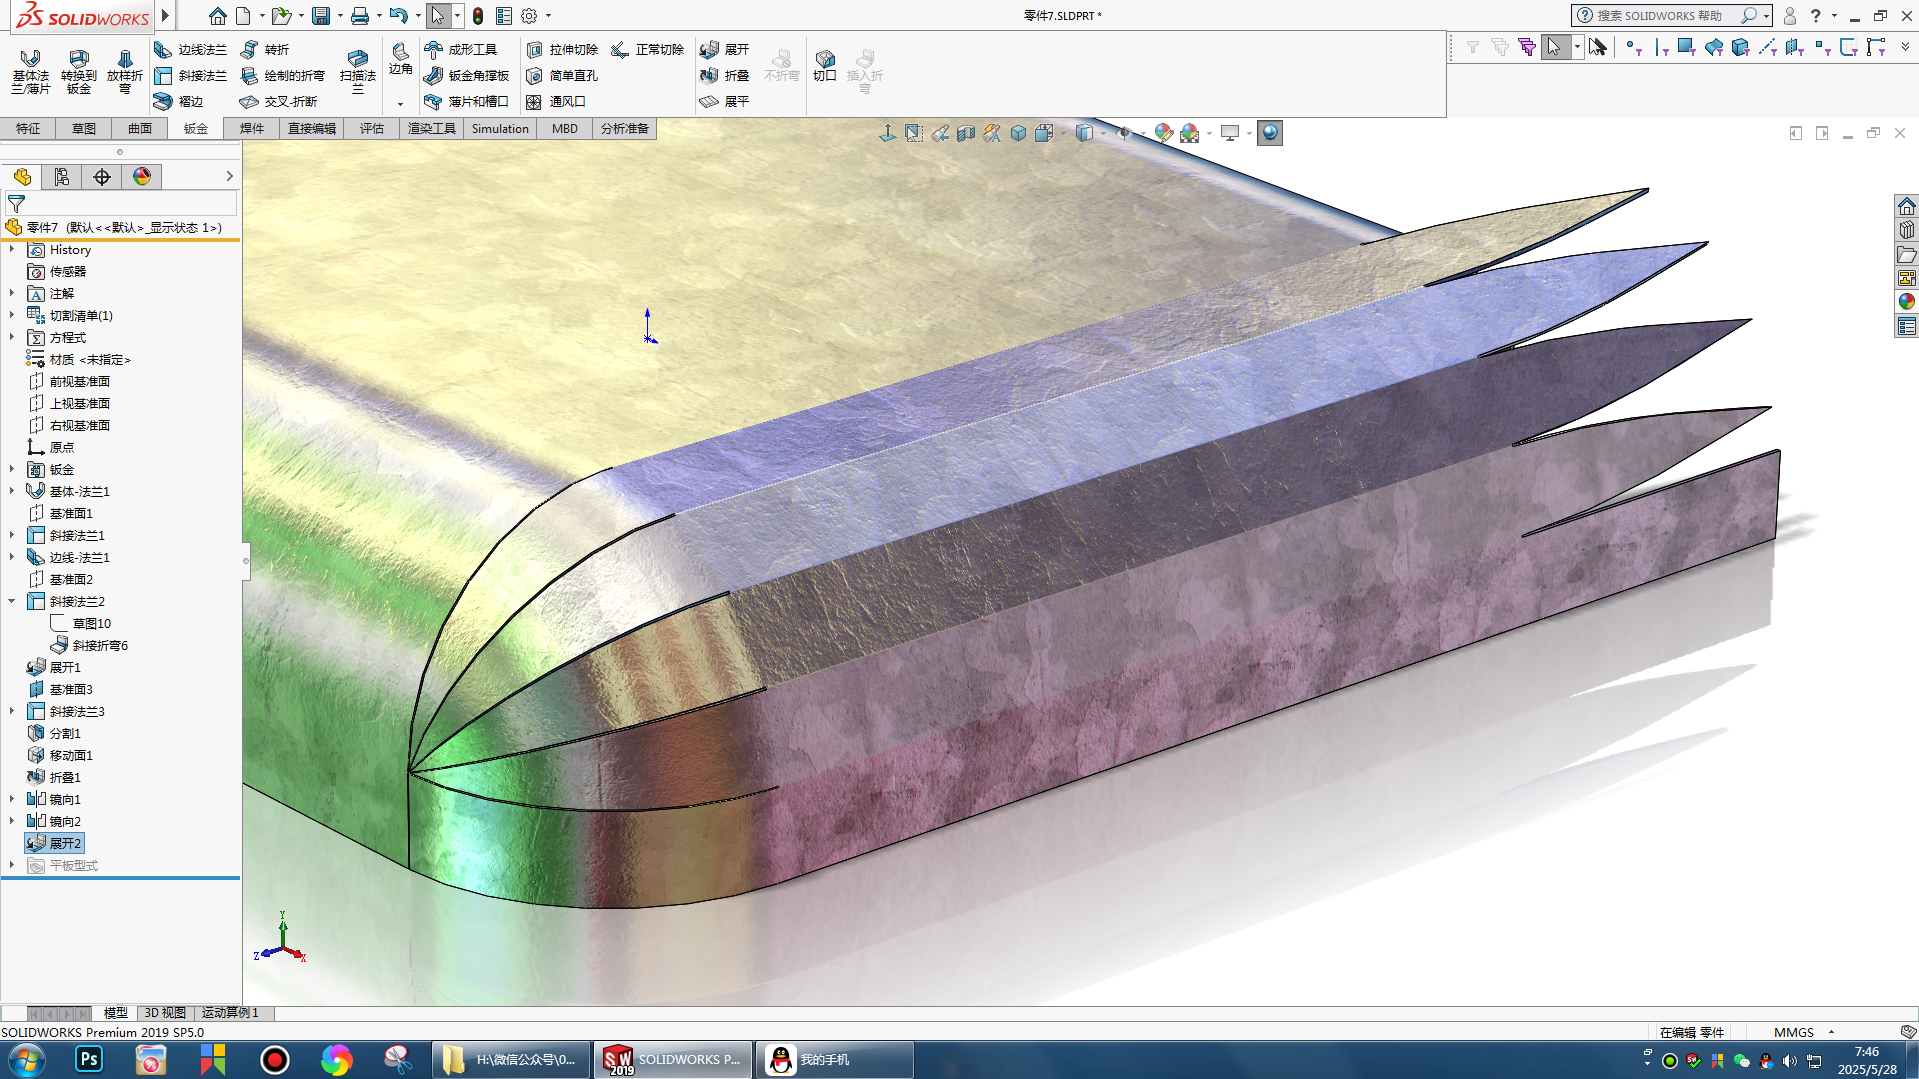Select the 正常切除 tool
Viewport: 1919px width, 1079px height.
pyautogui.click(x=648, y=49)
